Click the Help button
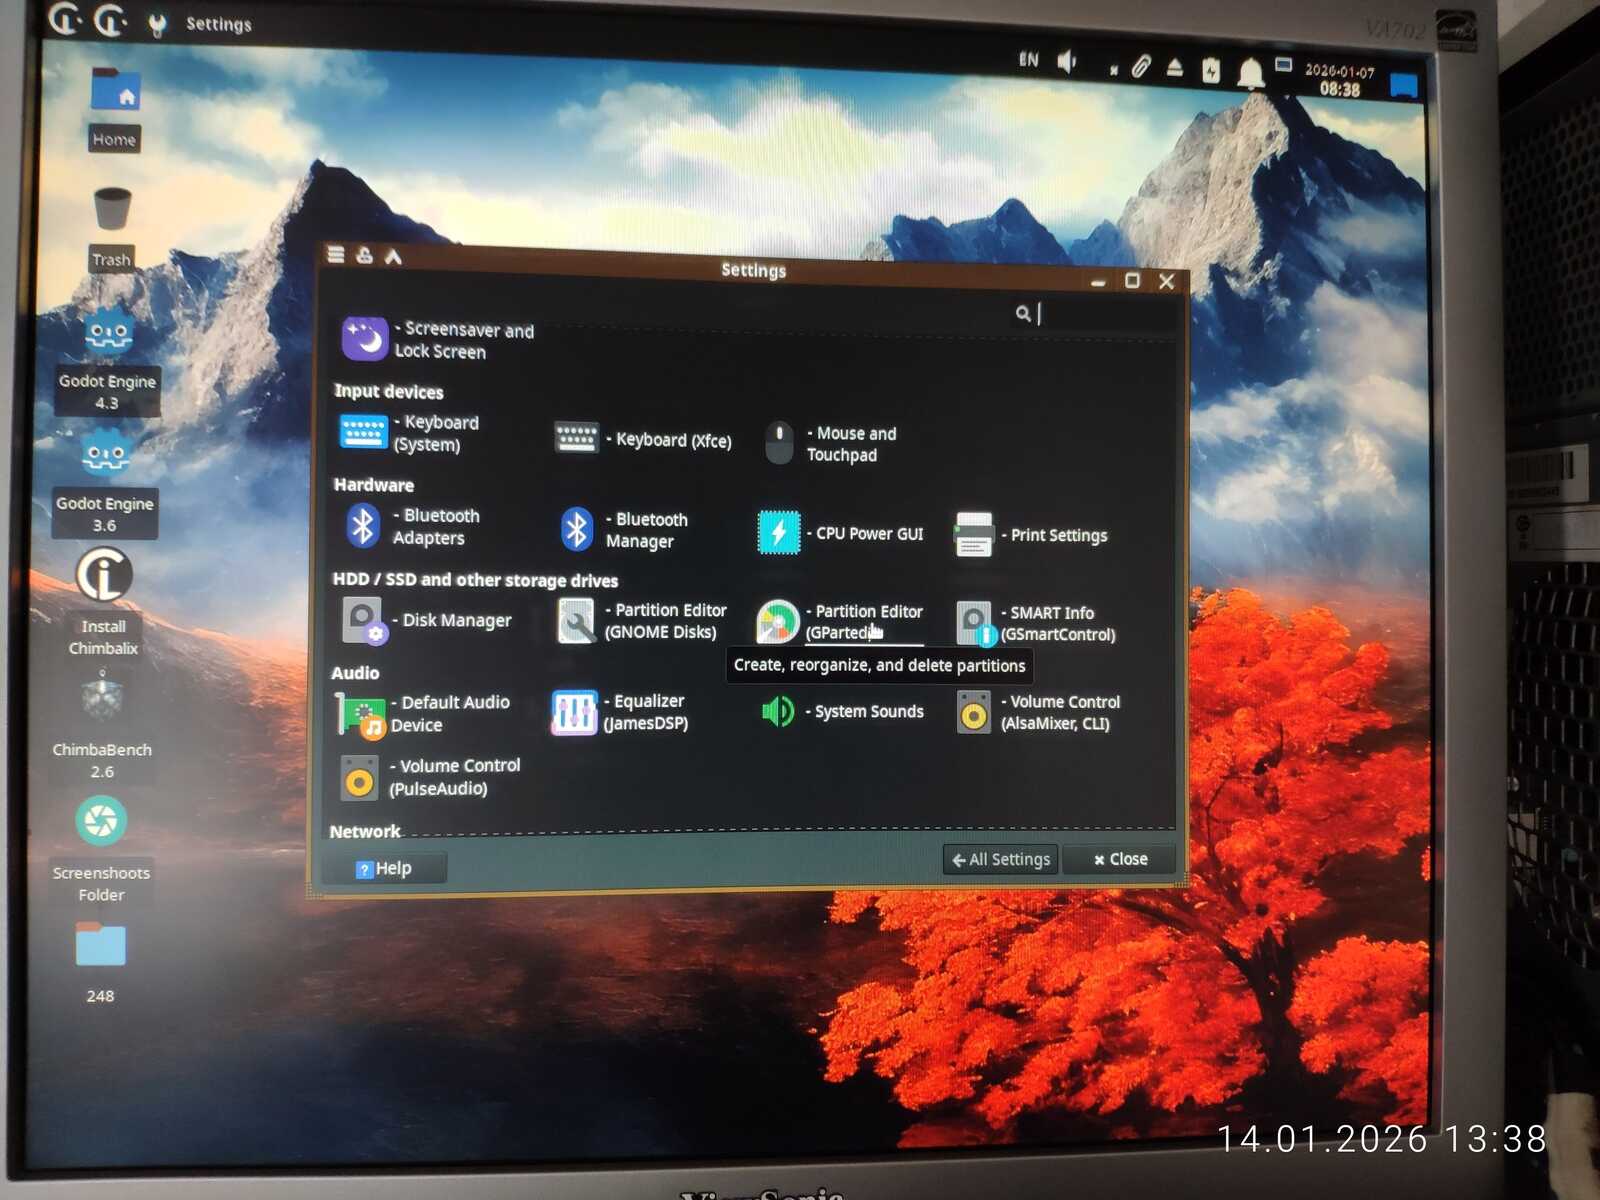The width and height of the screenshot is (1600, 1200). click(x=385, y=868)
